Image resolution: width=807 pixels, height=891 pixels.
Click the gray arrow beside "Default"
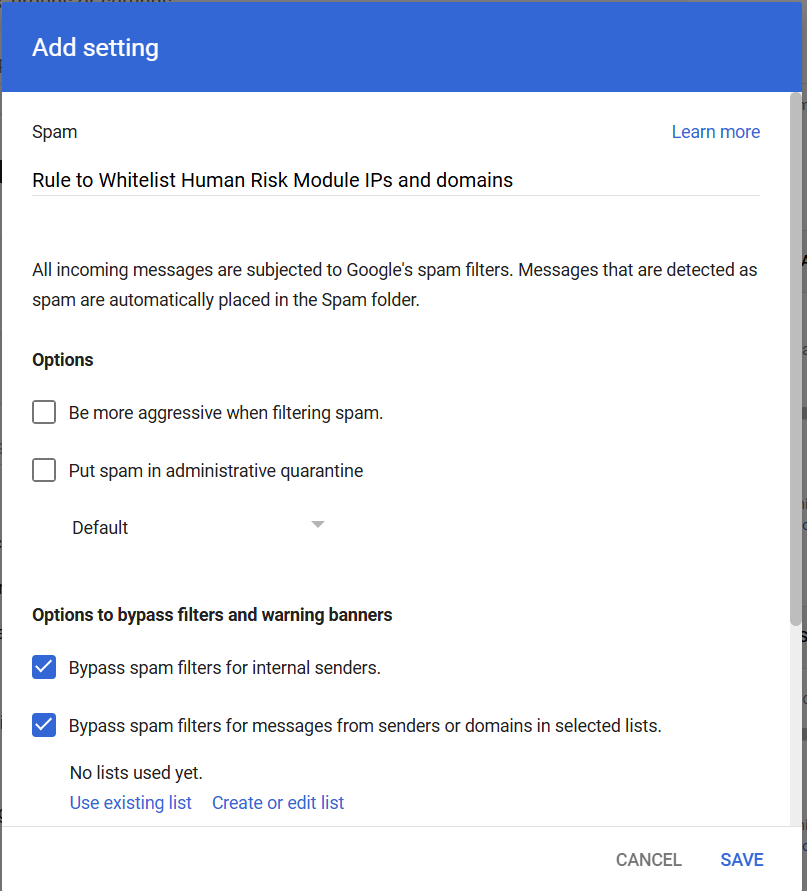(x=318, y=524)
